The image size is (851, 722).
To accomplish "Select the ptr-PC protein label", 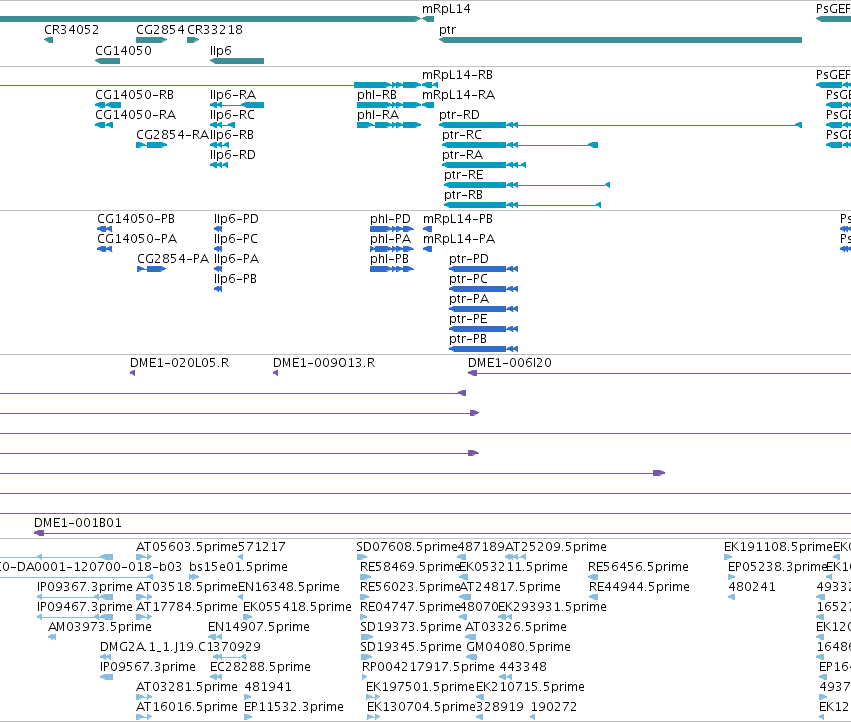I will pos(468,280).
